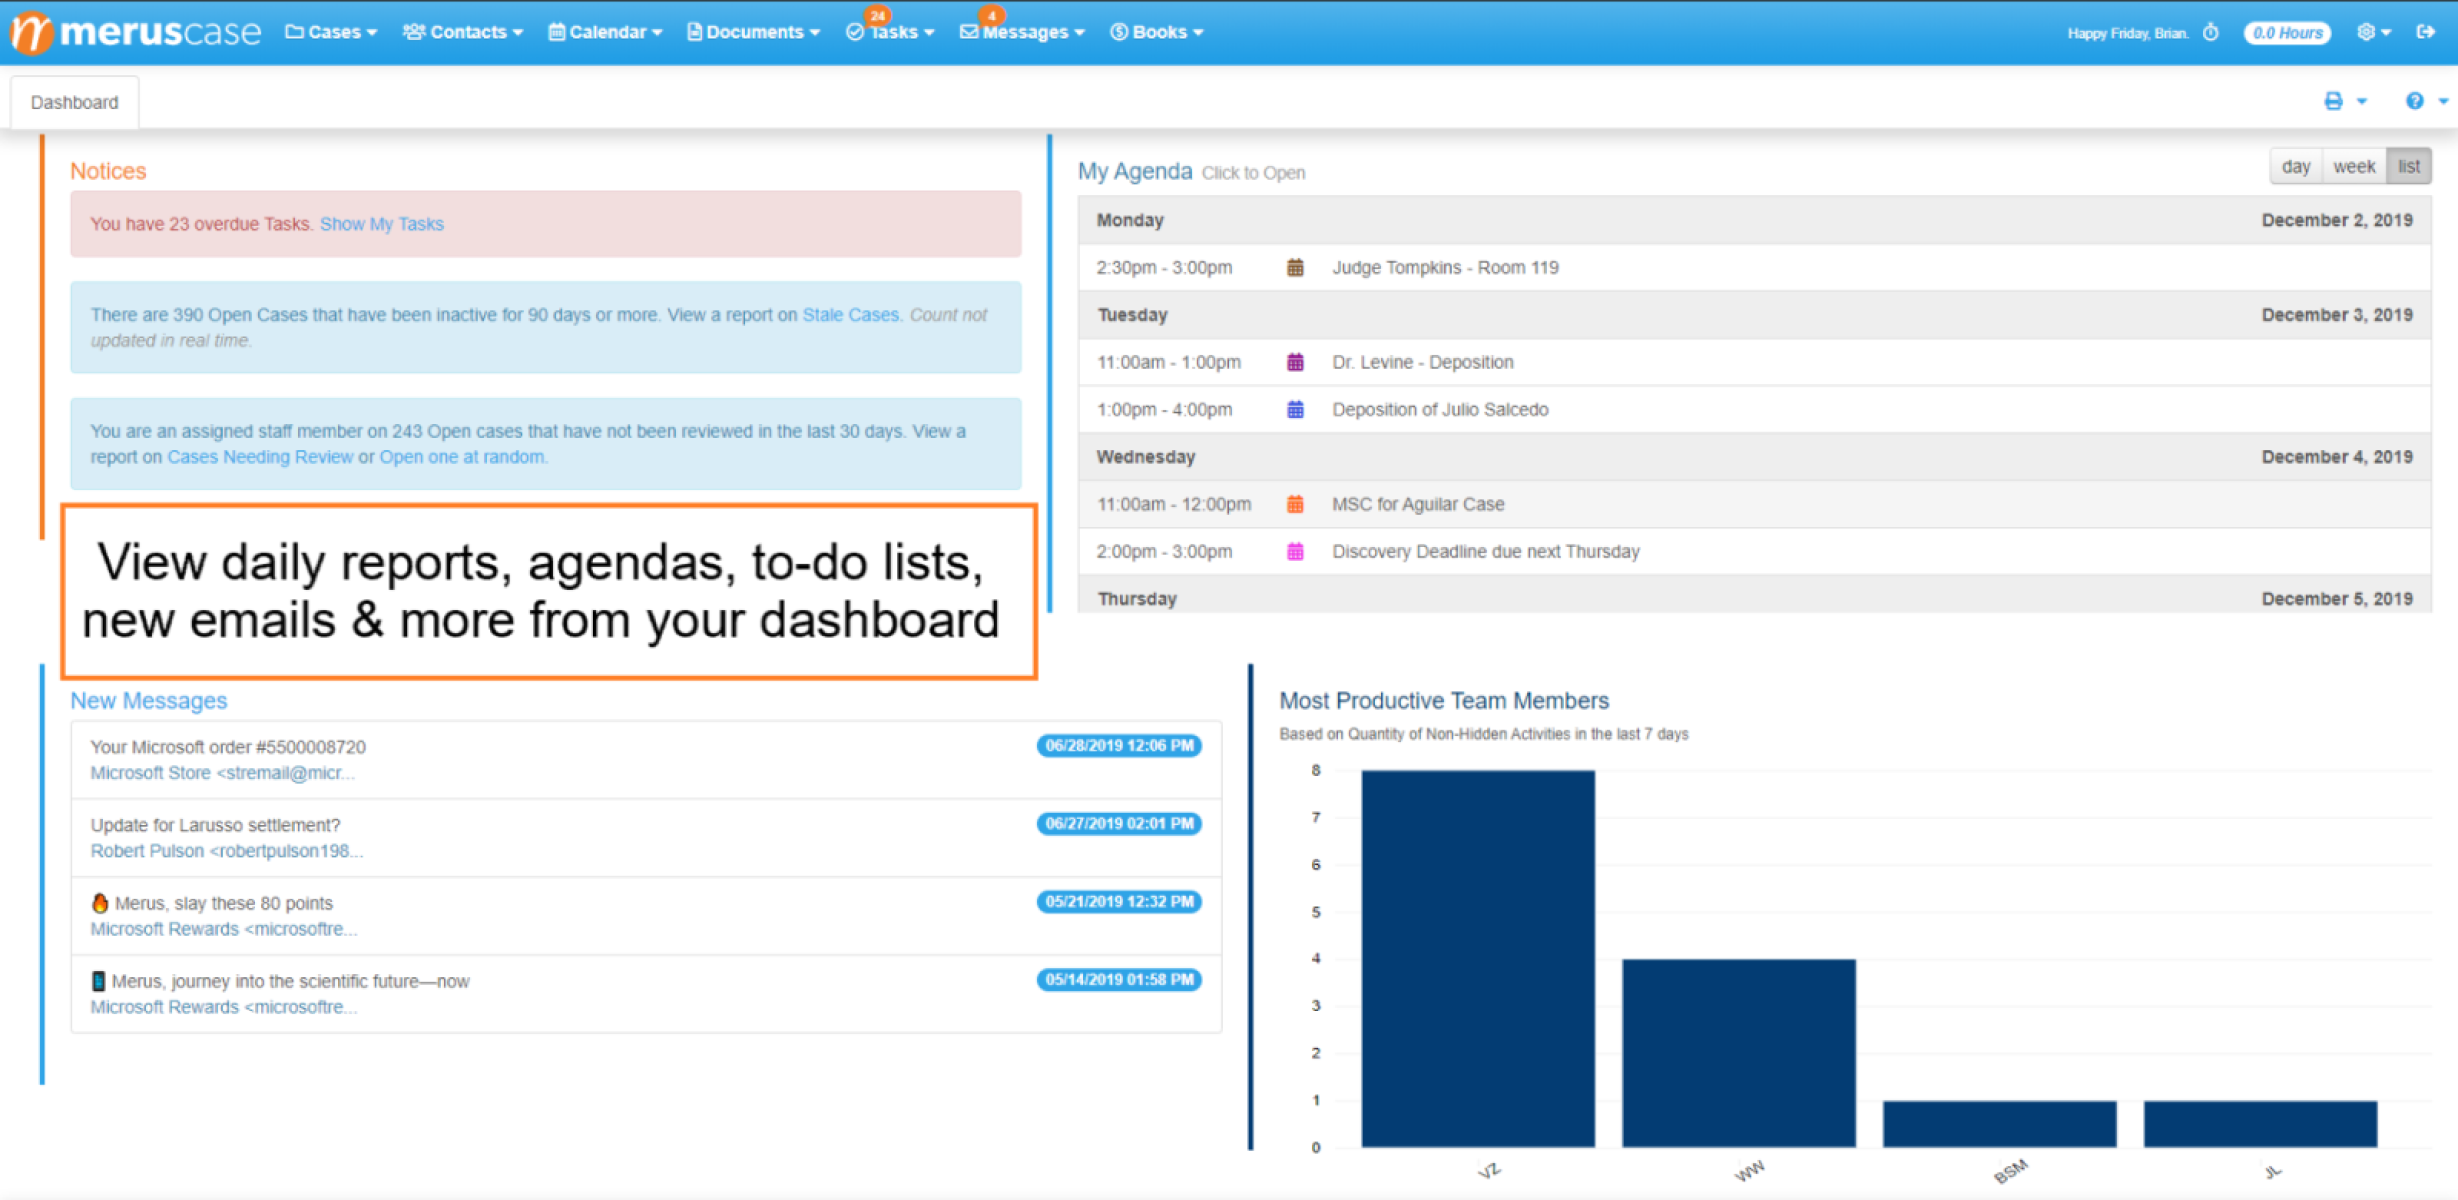Click the timer stopwatch icon in the header
The height and width of the screenshot is (1200, 2458).
coord(2210,31)
